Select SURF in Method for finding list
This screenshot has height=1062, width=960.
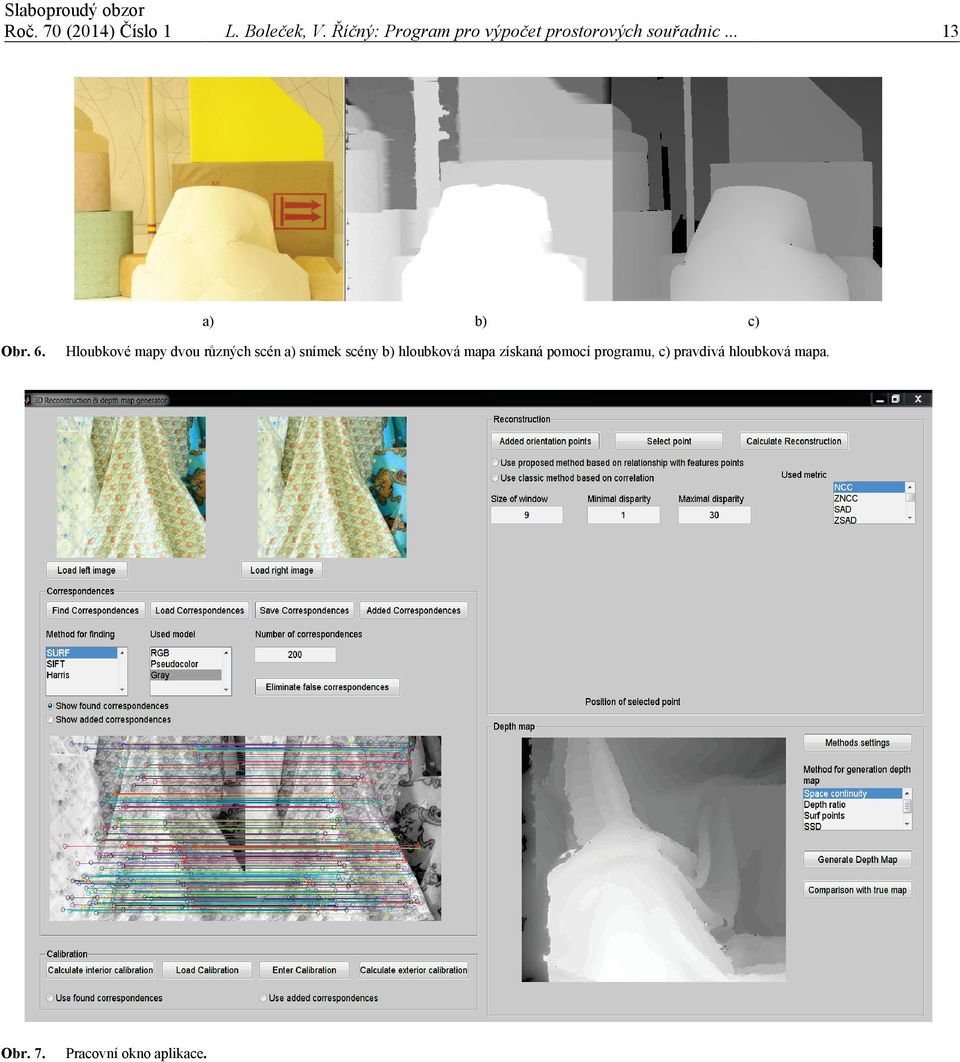coord(82,653)
